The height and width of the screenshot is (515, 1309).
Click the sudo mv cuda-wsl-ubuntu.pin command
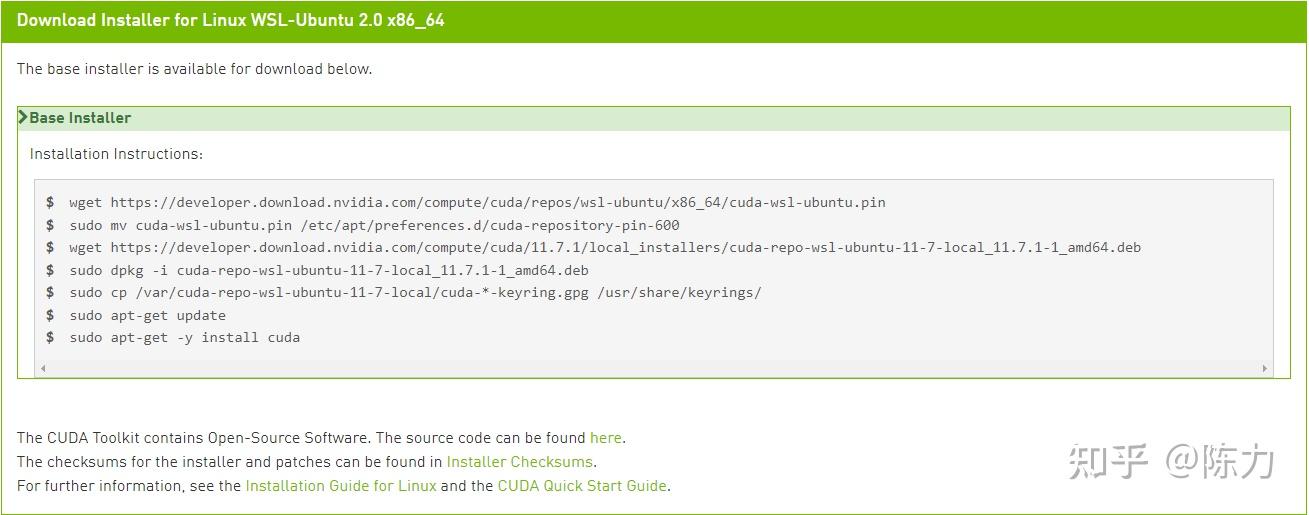coord(374,225)
